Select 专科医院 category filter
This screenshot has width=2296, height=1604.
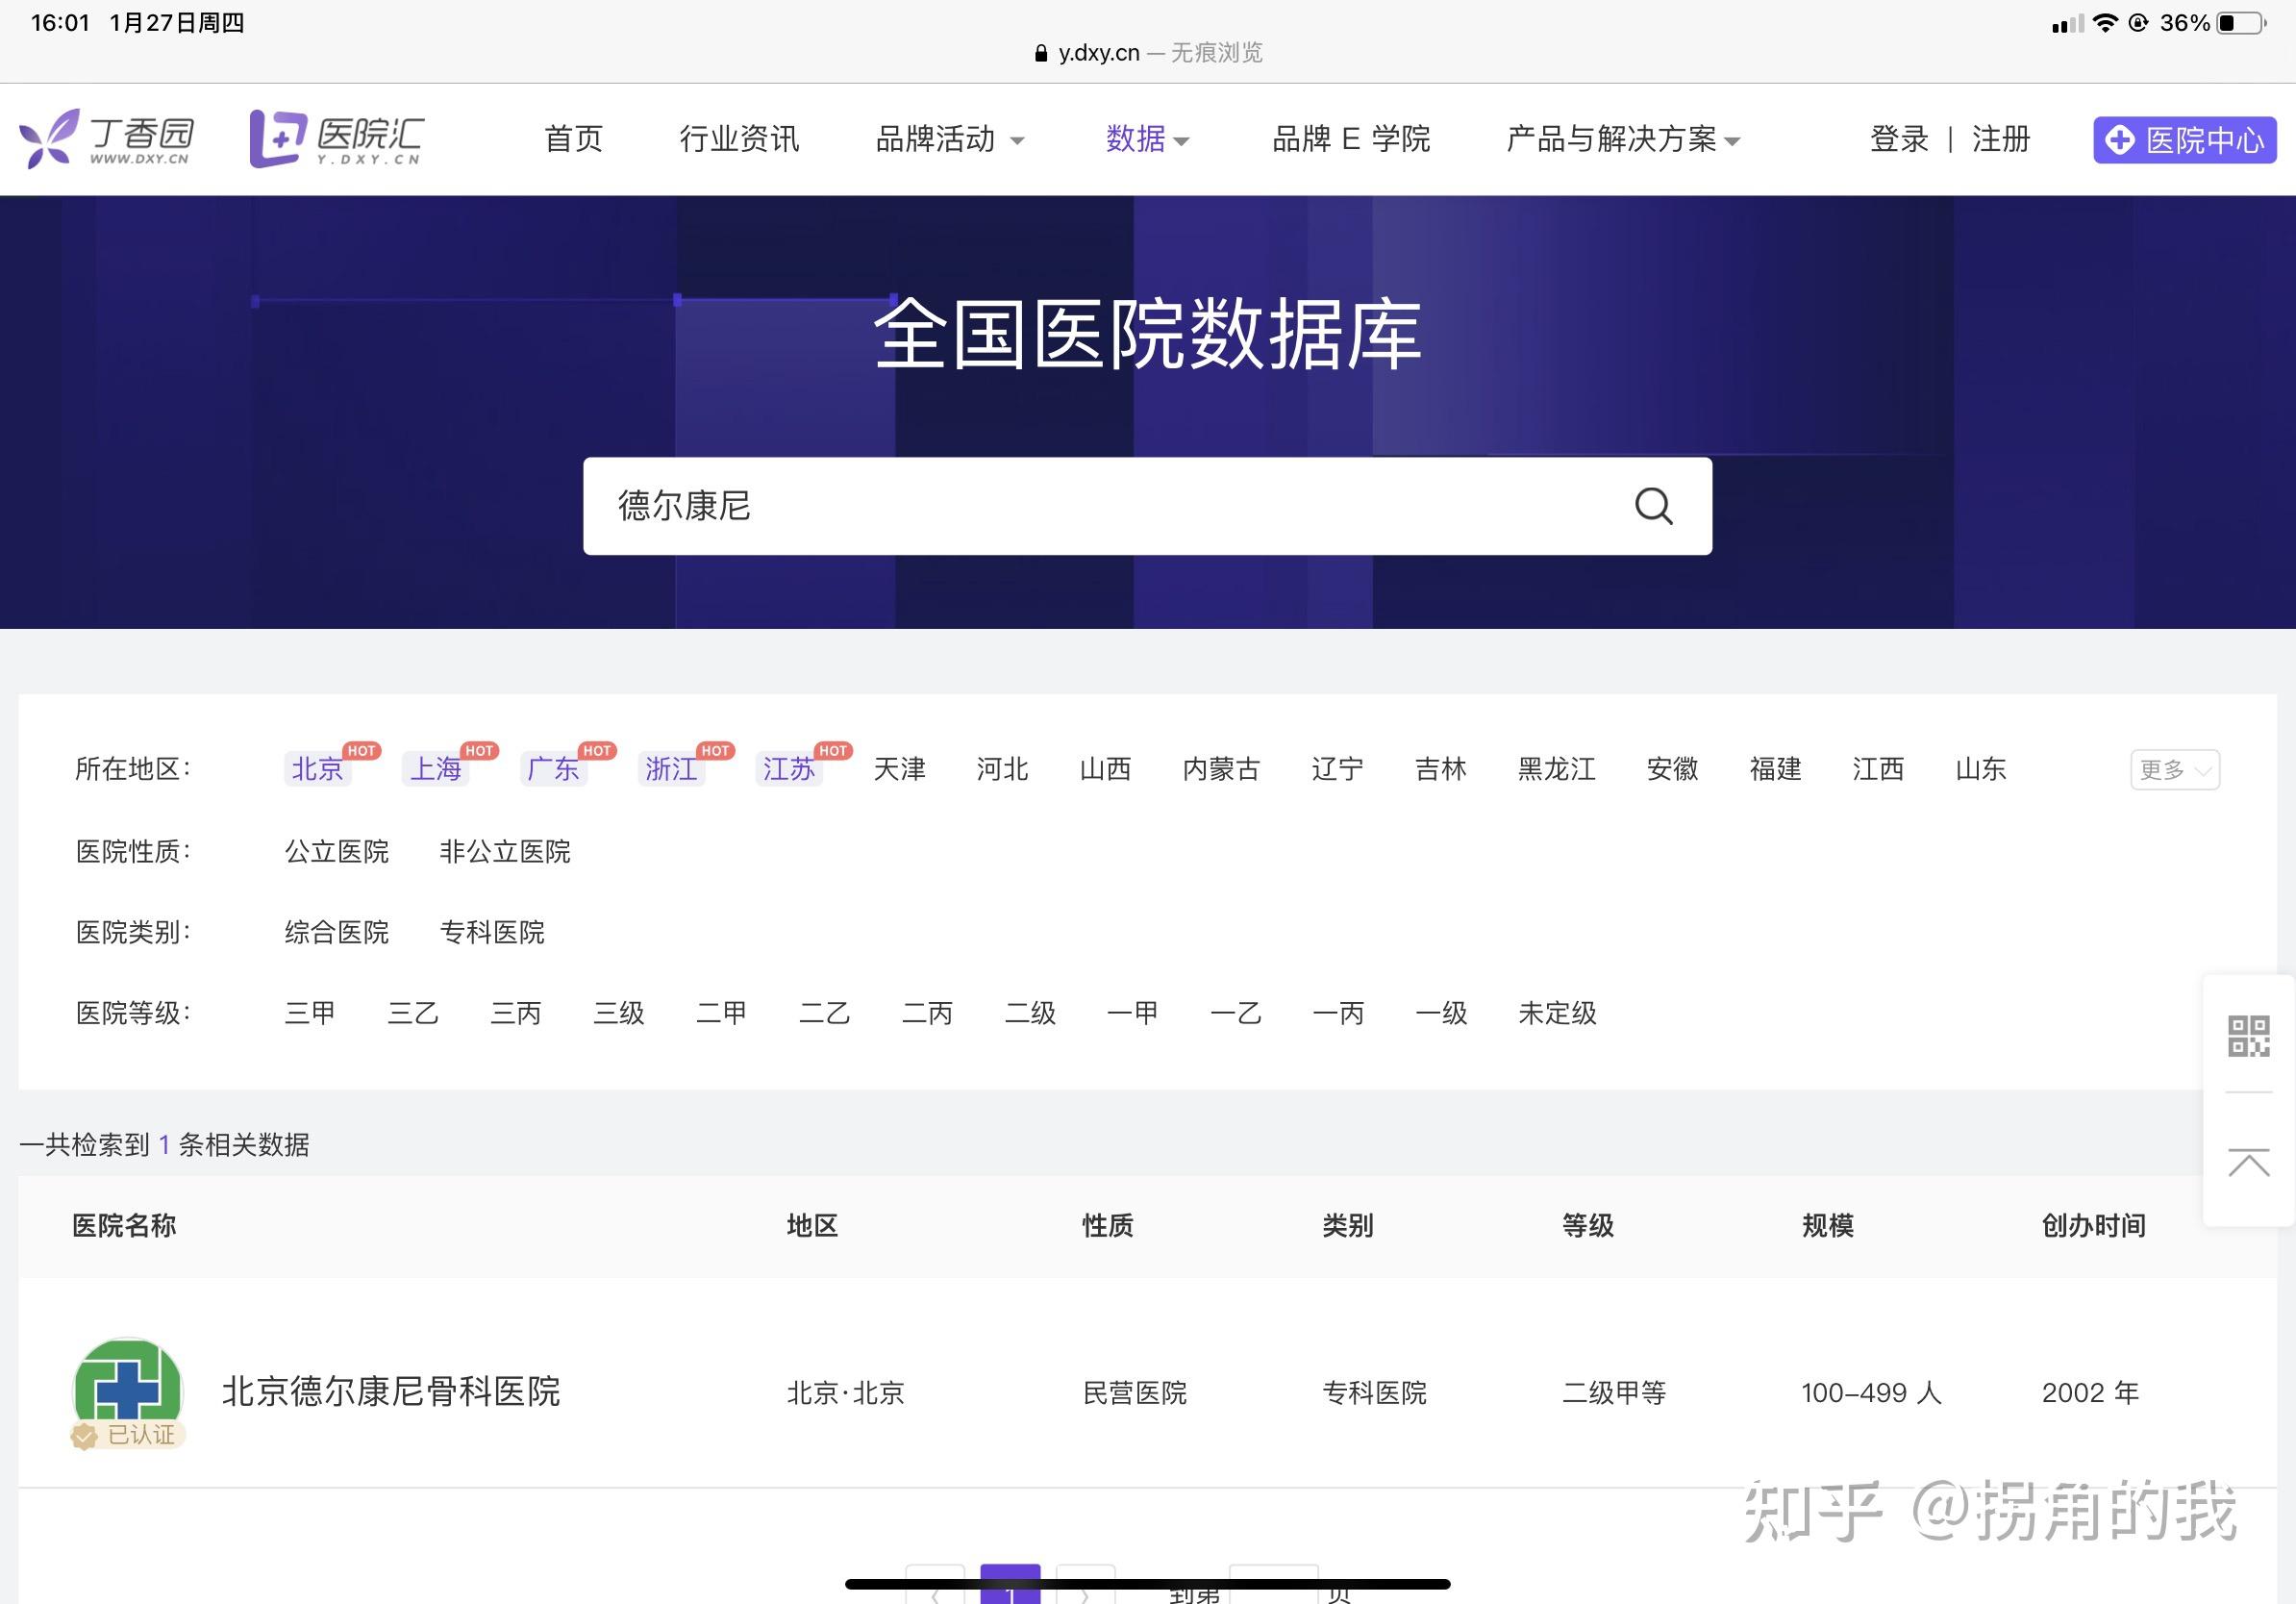492,932
